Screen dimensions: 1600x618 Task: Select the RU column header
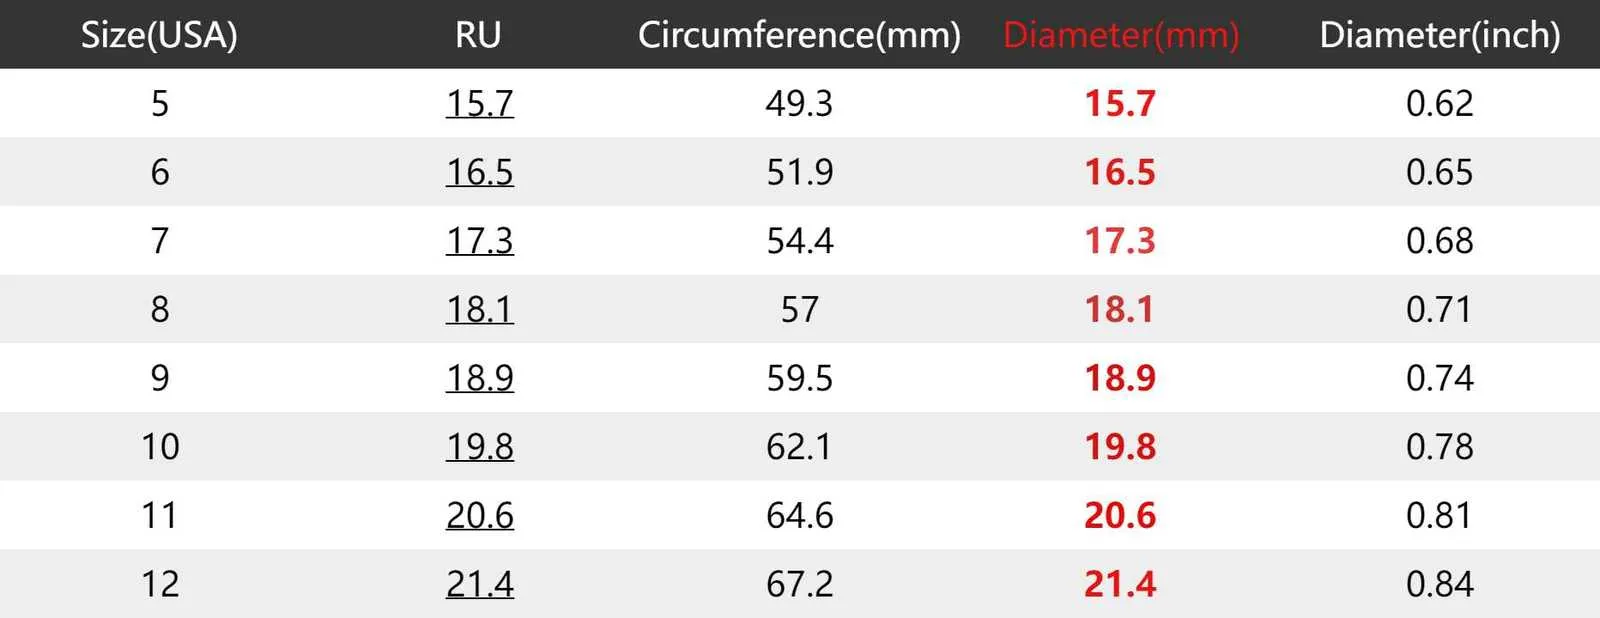[478, 35]
